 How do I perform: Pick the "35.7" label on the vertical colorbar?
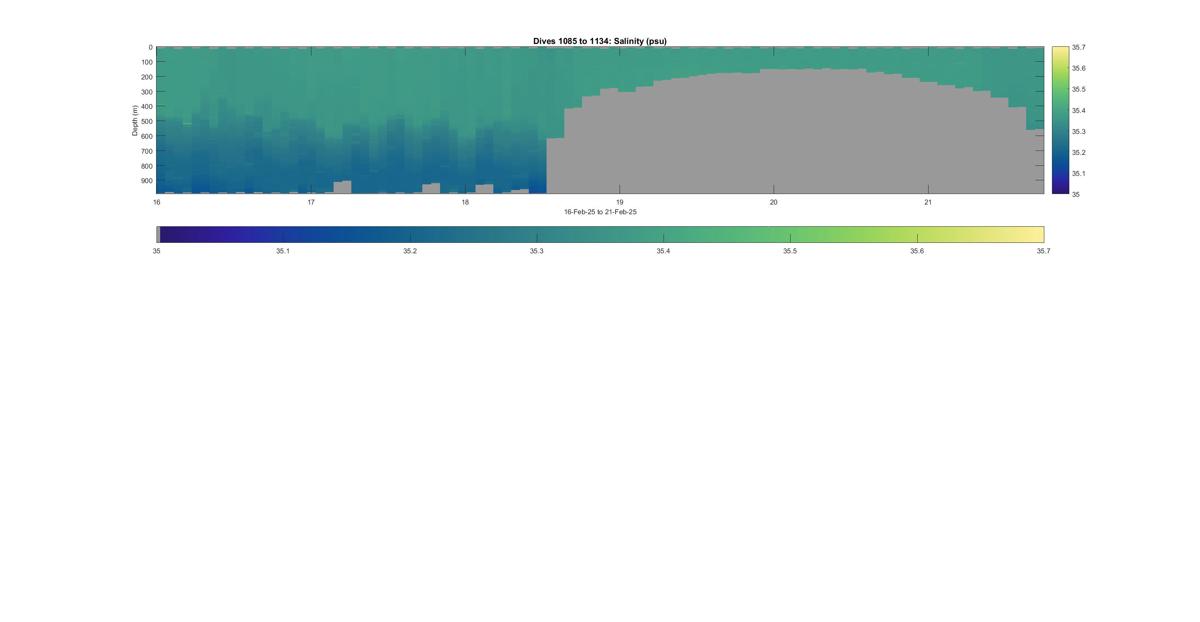[x=1078, y=47]
